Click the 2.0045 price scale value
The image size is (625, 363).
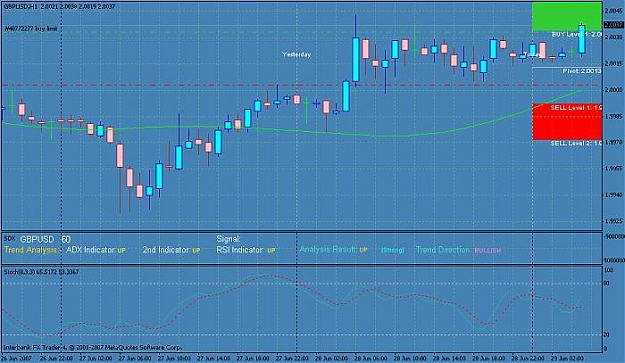pyautogui.click(x=614, y=11)
